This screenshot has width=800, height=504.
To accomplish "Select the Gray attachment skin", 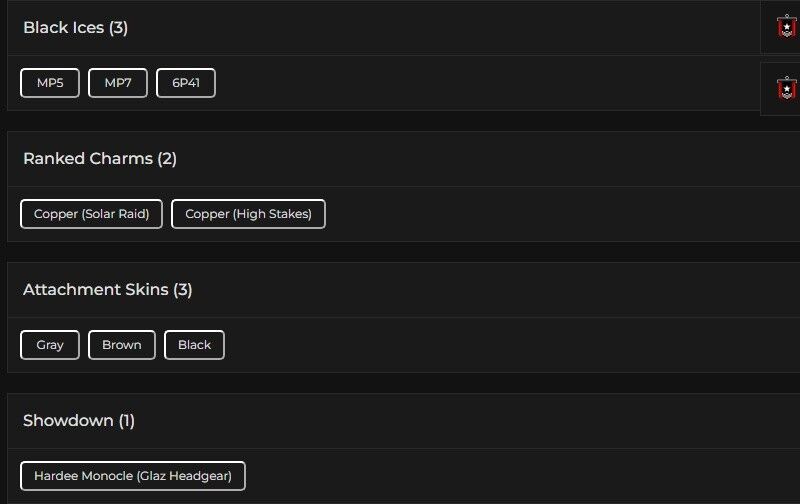I will 50,345.
